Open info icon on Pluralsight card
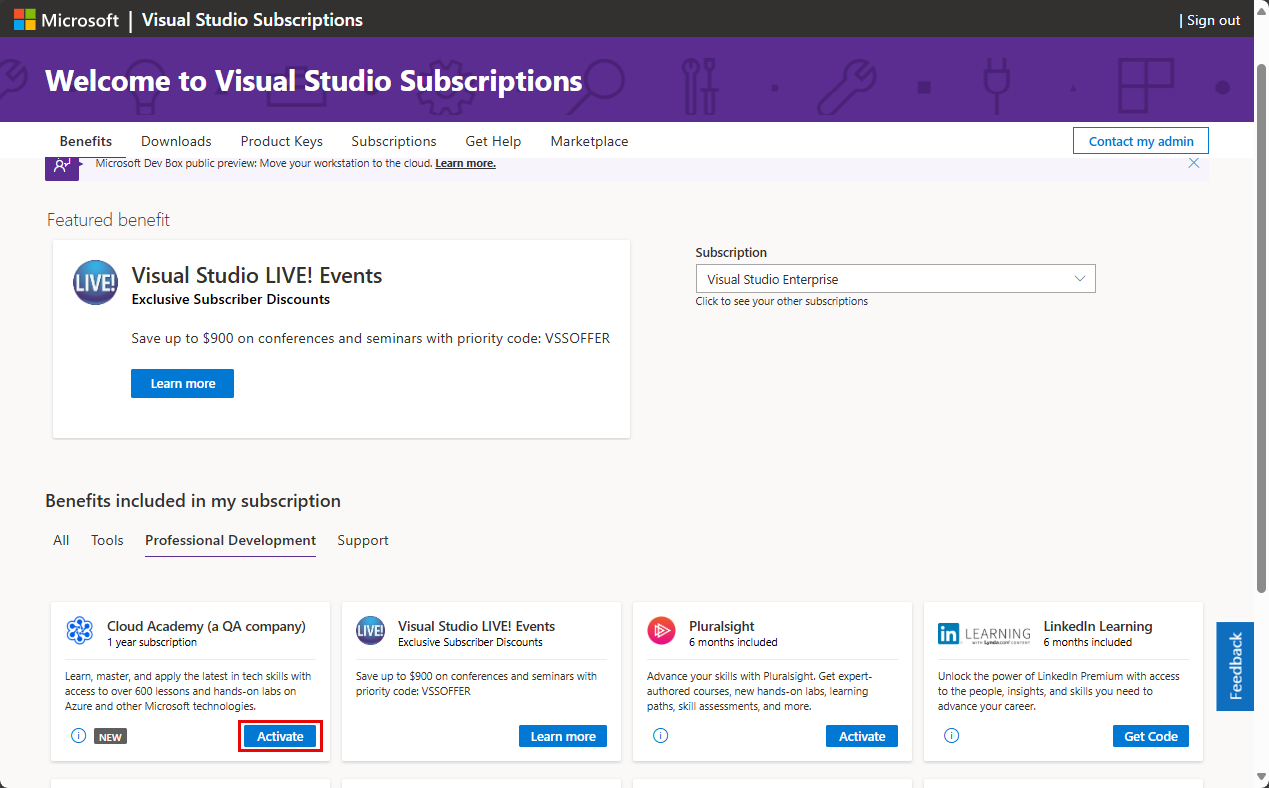 pyautogui.click(x=660, y=736)
